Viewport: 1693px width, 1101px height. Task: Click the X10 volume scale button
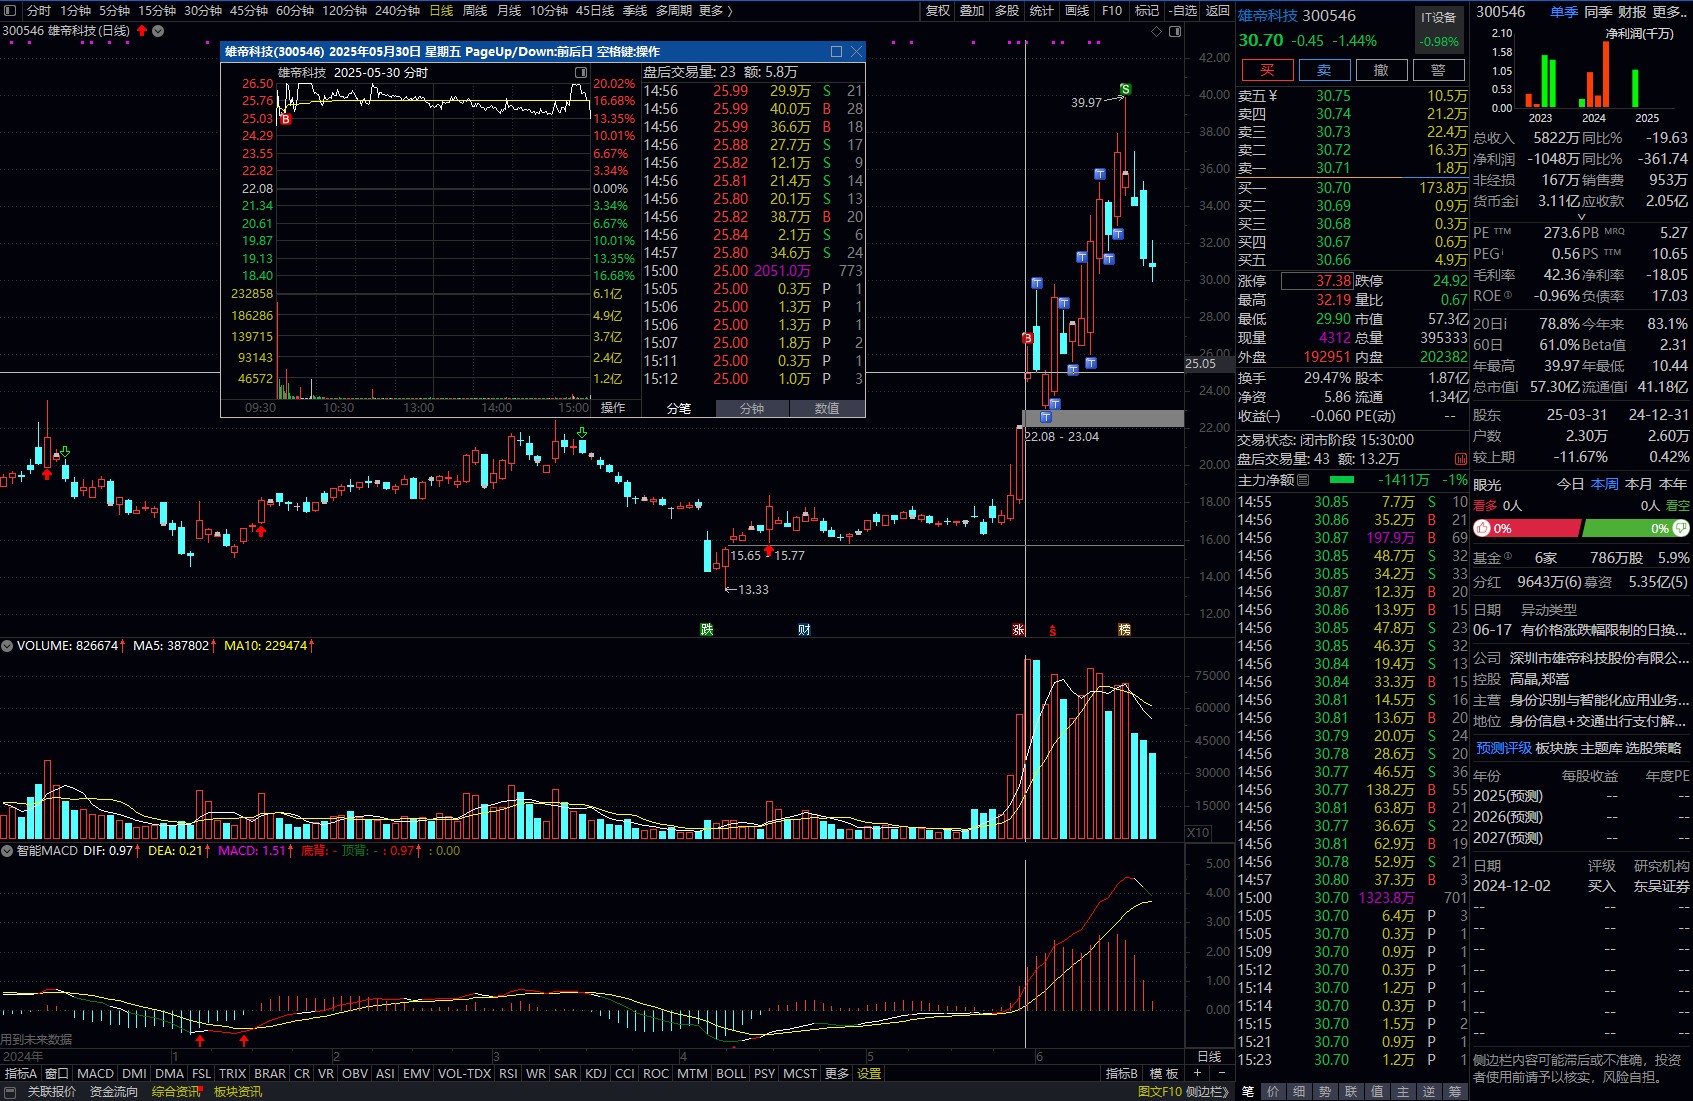tap(1198, 832)
